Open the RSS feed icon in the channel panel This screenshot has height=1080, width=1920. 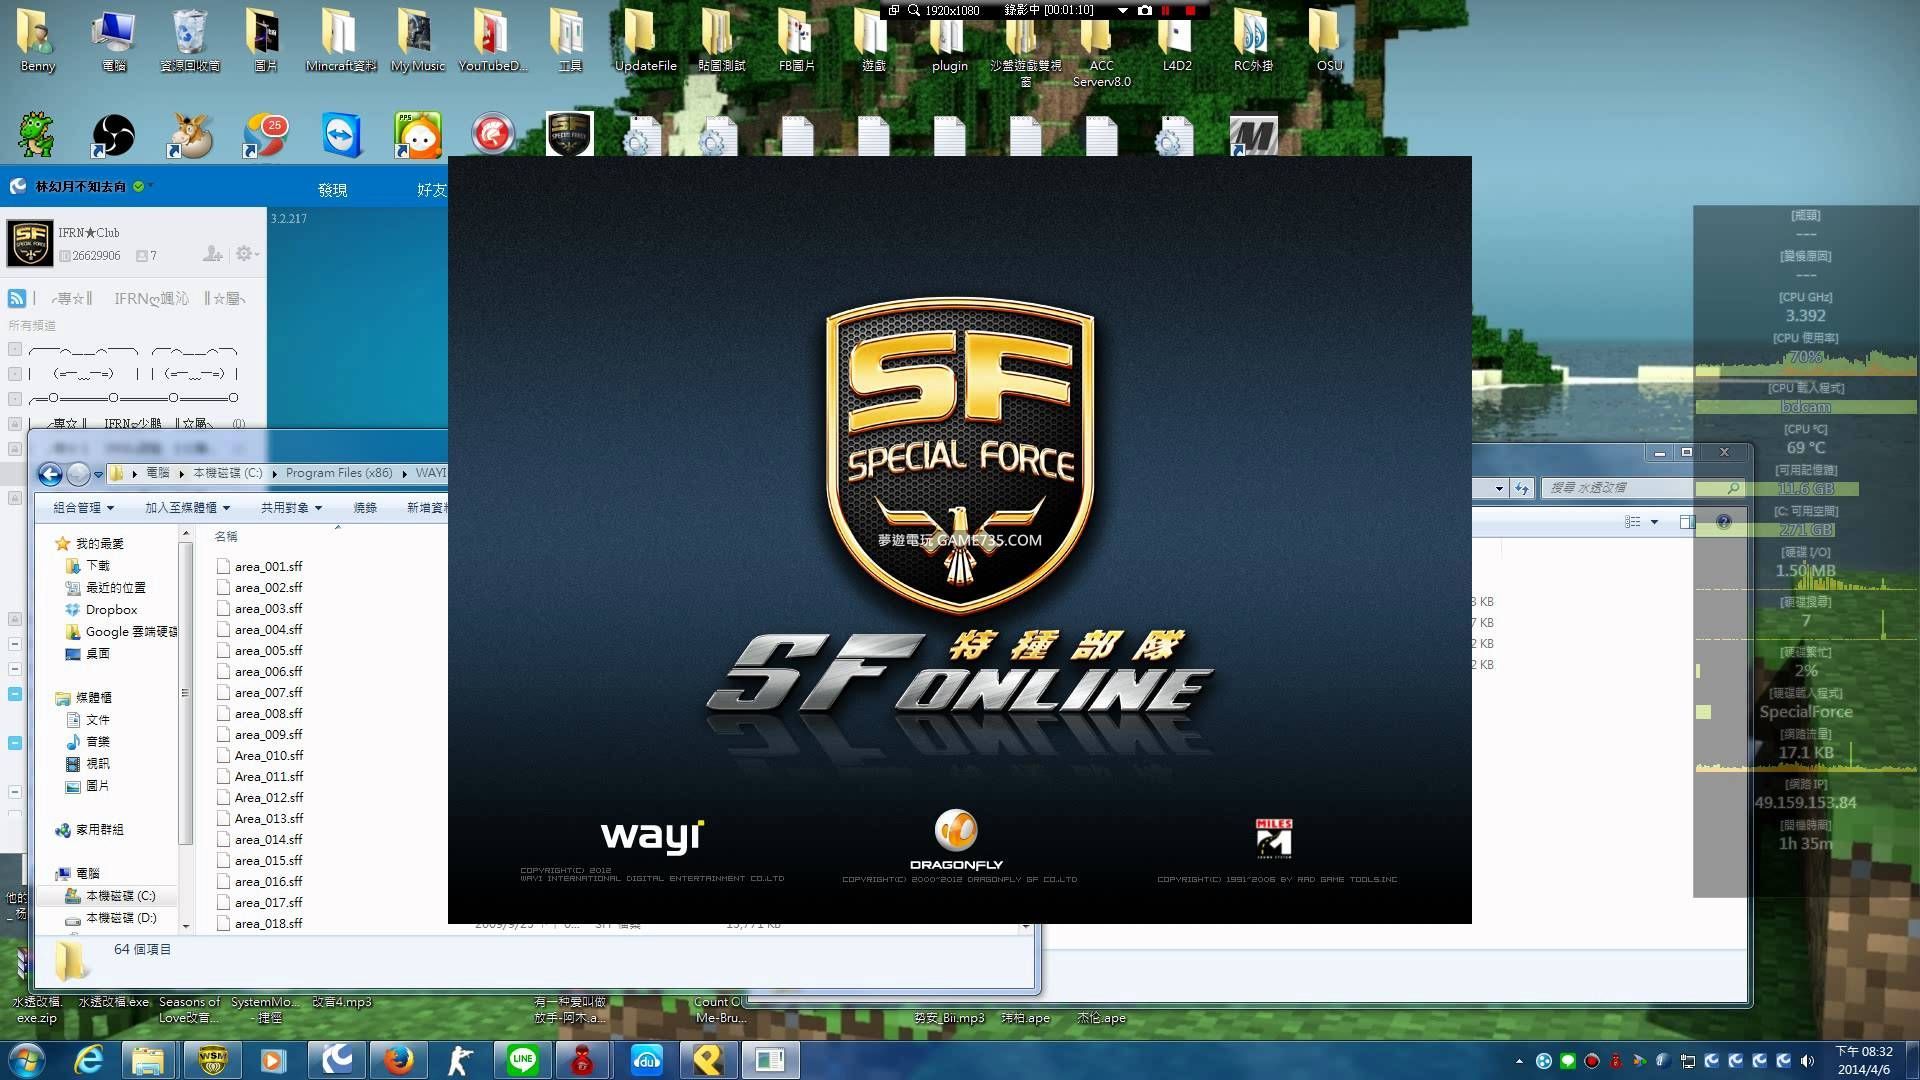pos(17,298)
